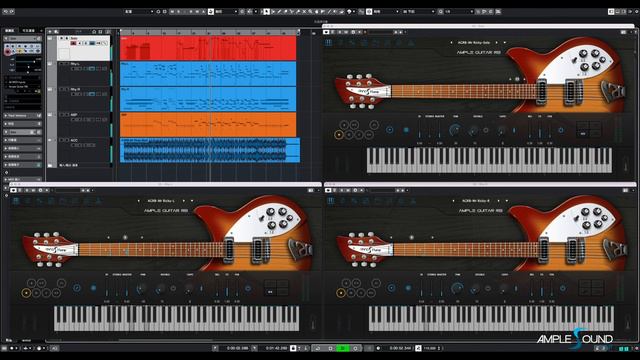Click the orange AMP MIDI clip
This screenshot has height=360, width=640.
208,124
